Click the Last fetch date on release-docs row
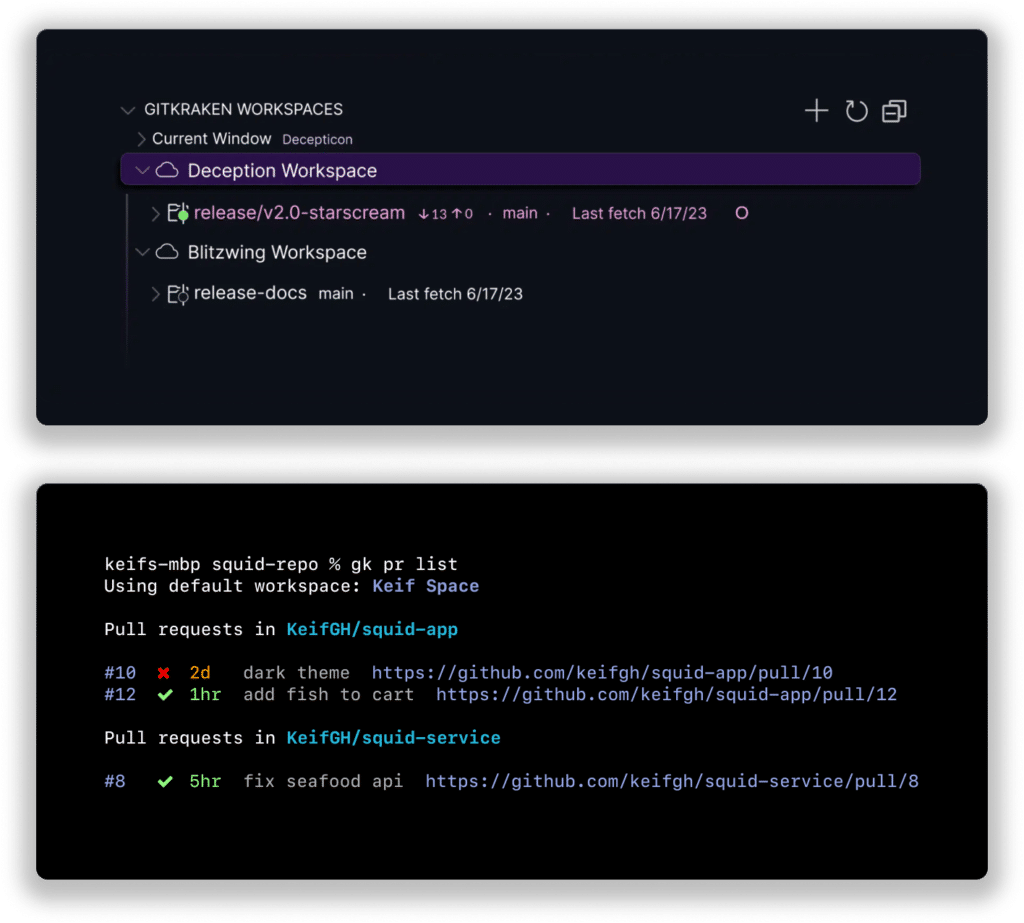 pyautogui.click(x=455, y=294)
